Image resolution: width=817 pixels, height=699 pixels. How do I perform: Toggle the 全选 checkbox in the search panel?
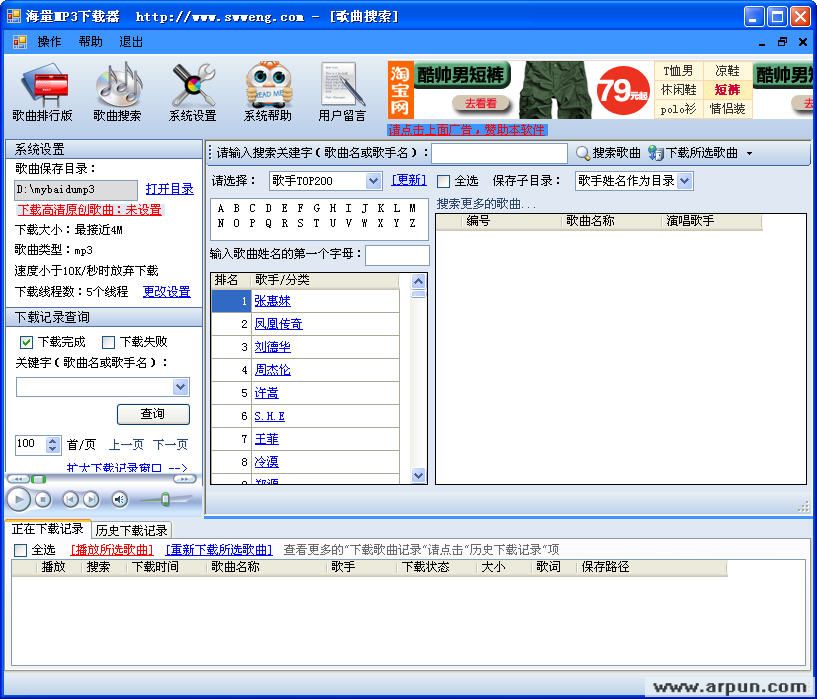click(443, 181)
